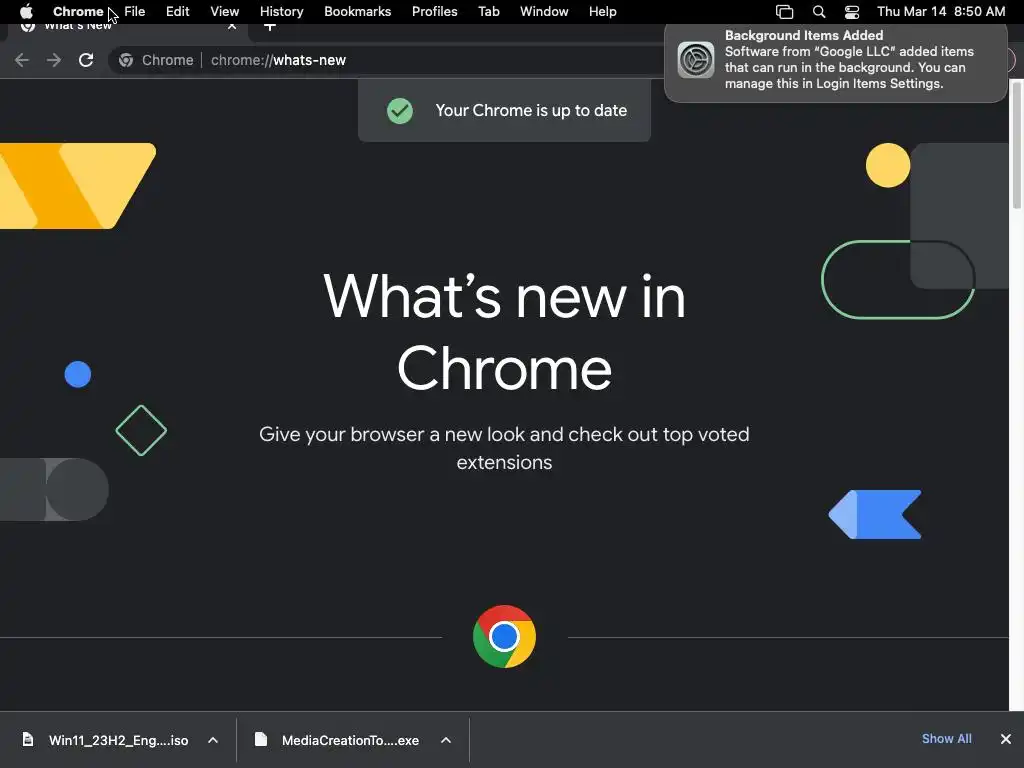Viewport: 1024px width, 768px height.
Task: Click the chrome://whats-new address field
Action: click(278, 60)
